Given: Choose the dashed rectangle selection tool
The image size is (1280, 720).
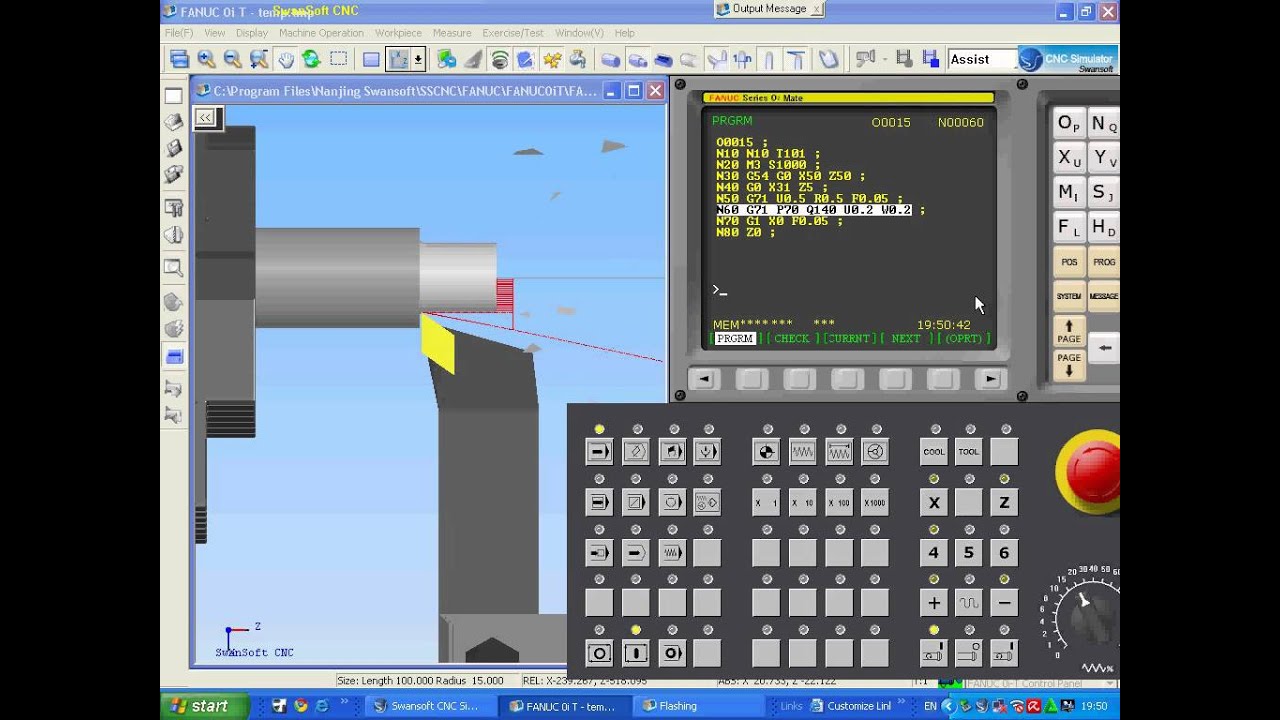Looking at the screenshot, I should 338,59.
